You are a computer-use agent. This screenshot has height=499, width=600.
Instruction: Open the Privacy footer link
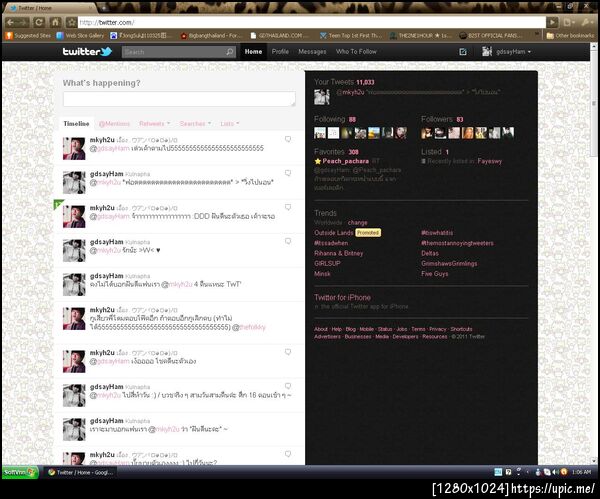(x=438, y=329)
